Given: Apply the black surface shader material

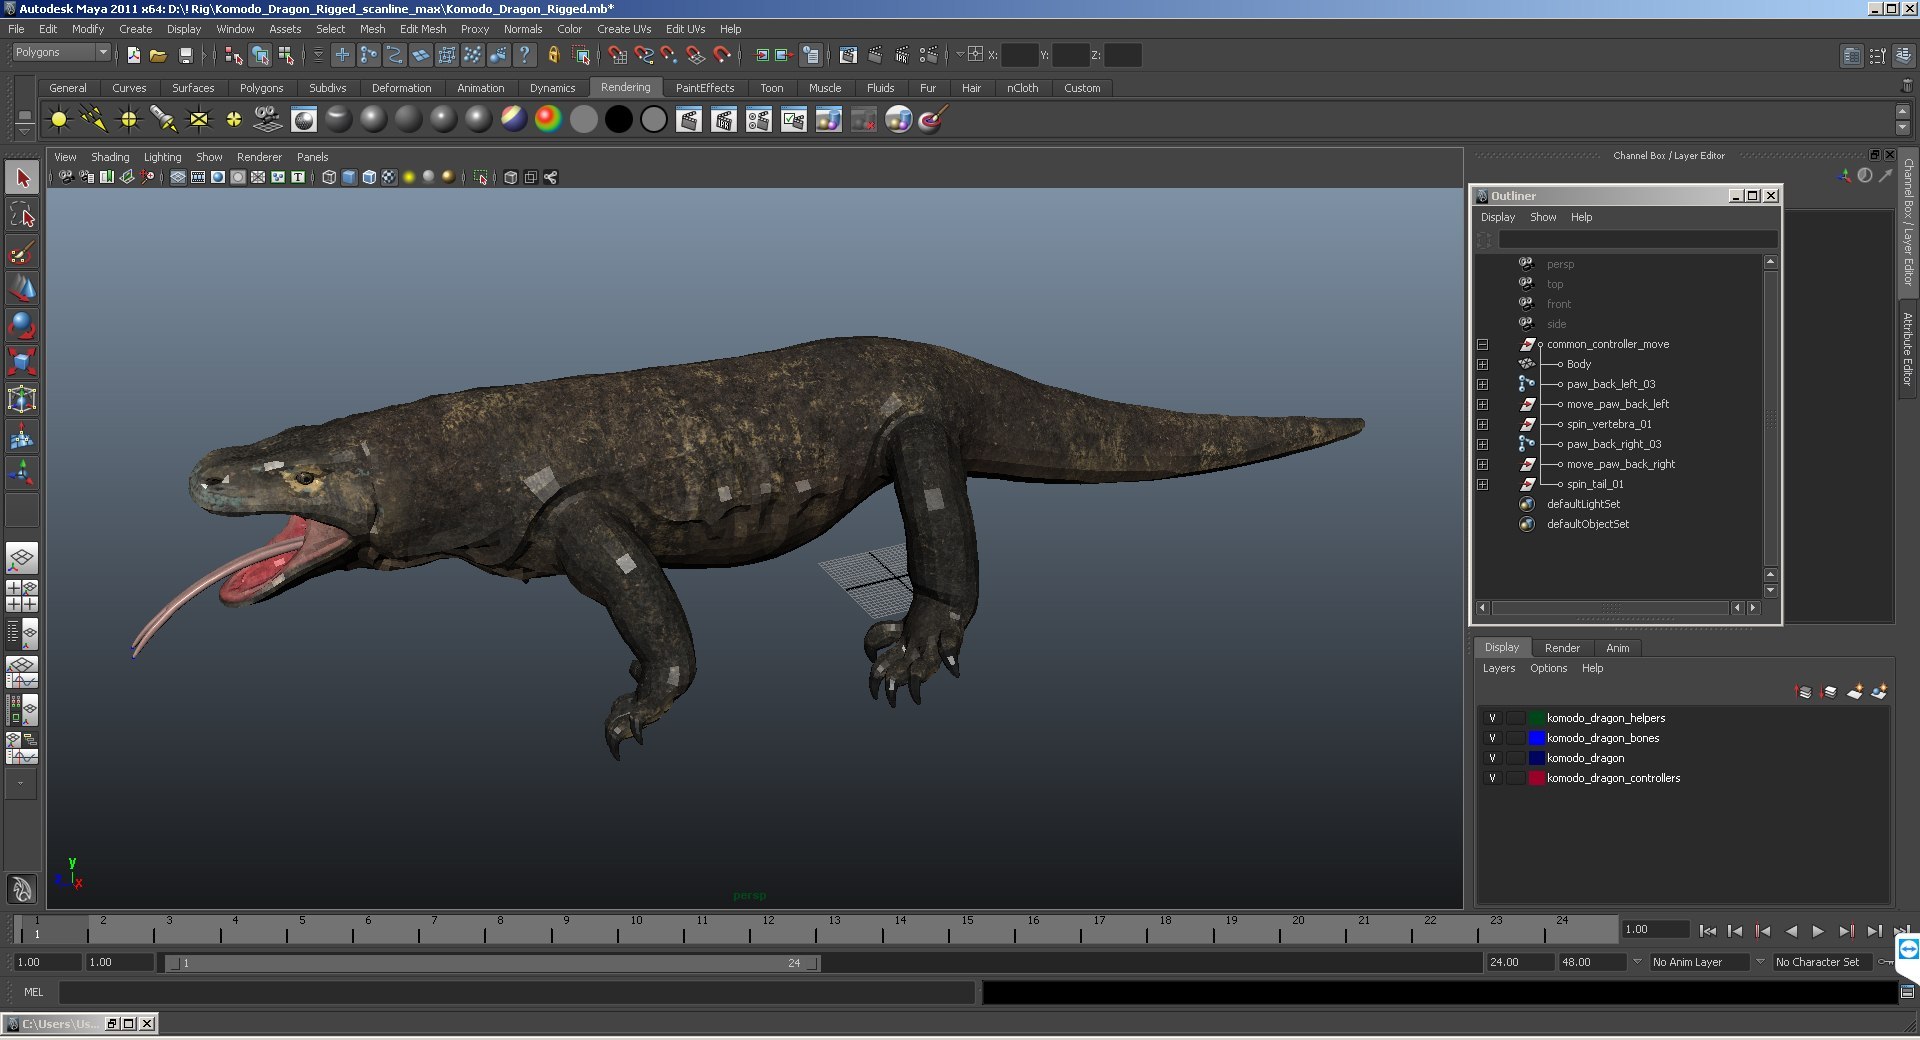Looking at the screenshot, I should click(x=619, y=120).
